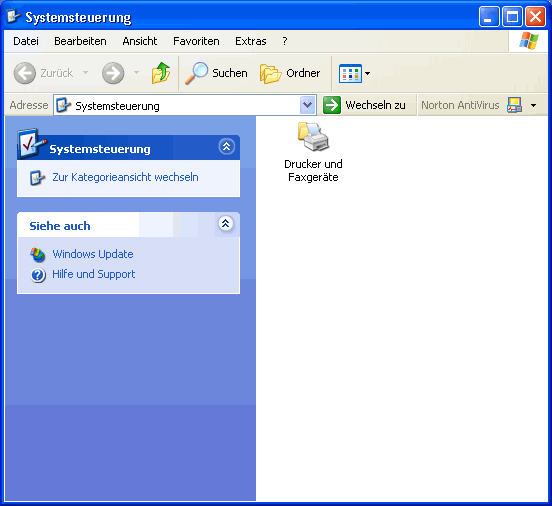Screen dimensions: 552x506
Task: Click the green Wechseln zu arrow
Action: coord(332,105)
